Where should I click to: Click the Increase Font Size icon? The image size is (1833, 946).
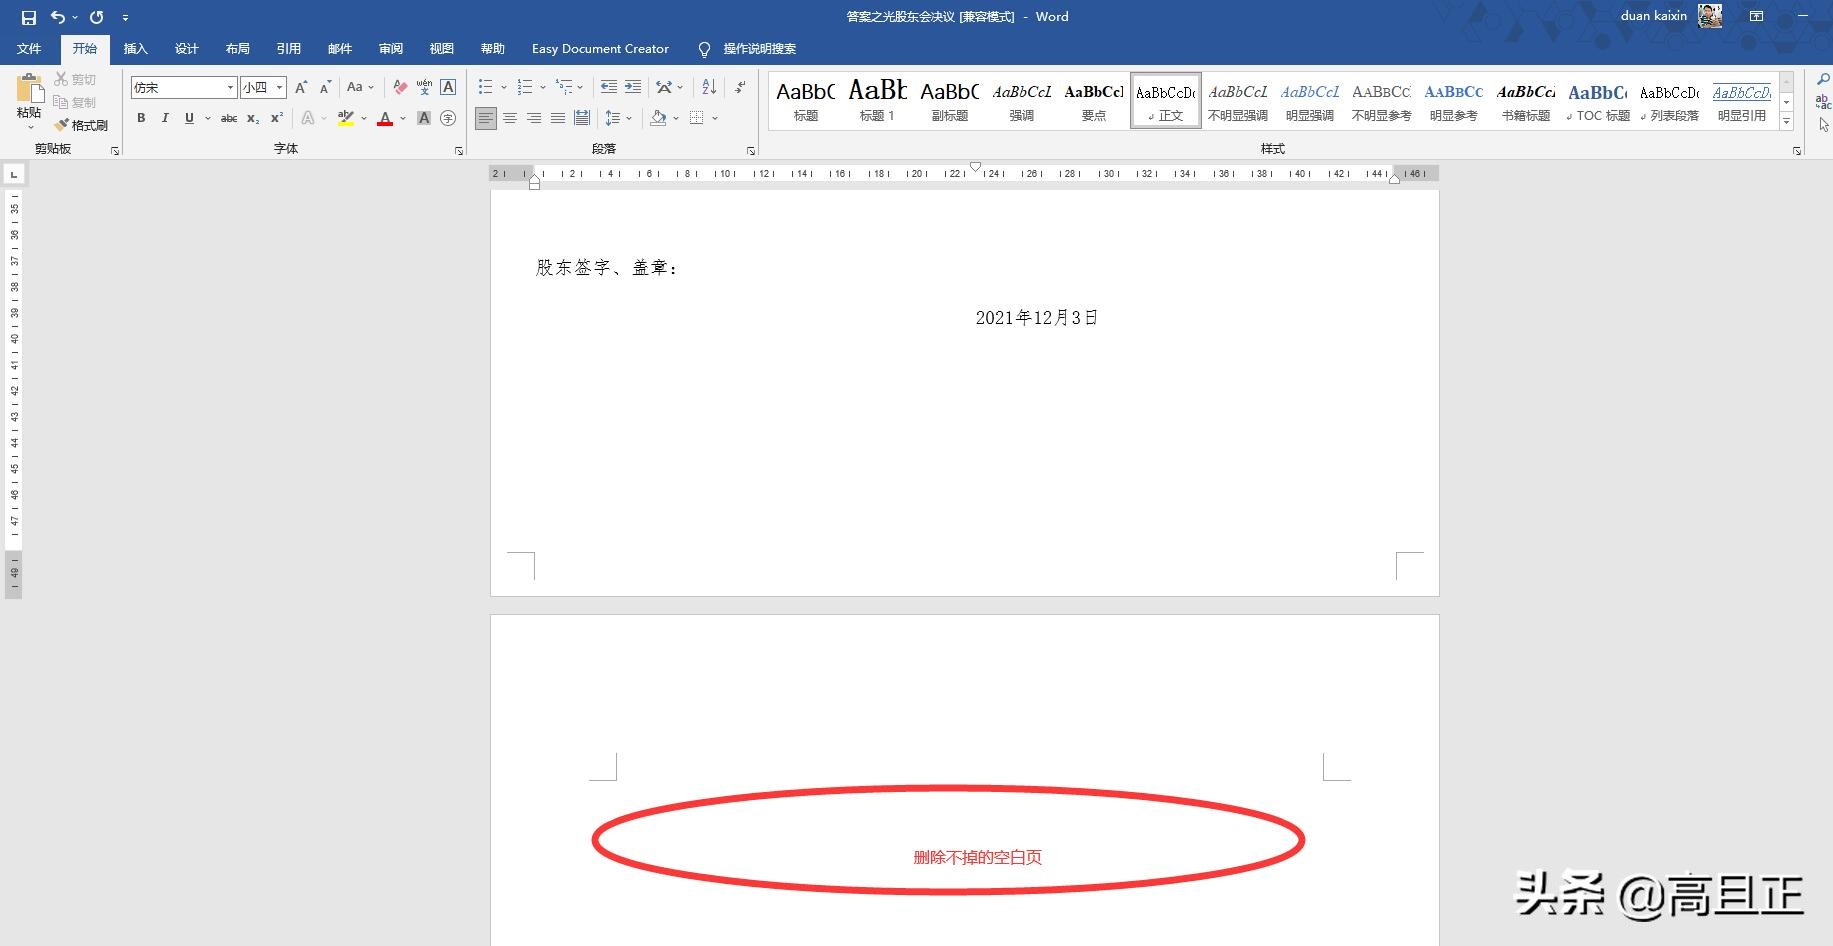300,86
